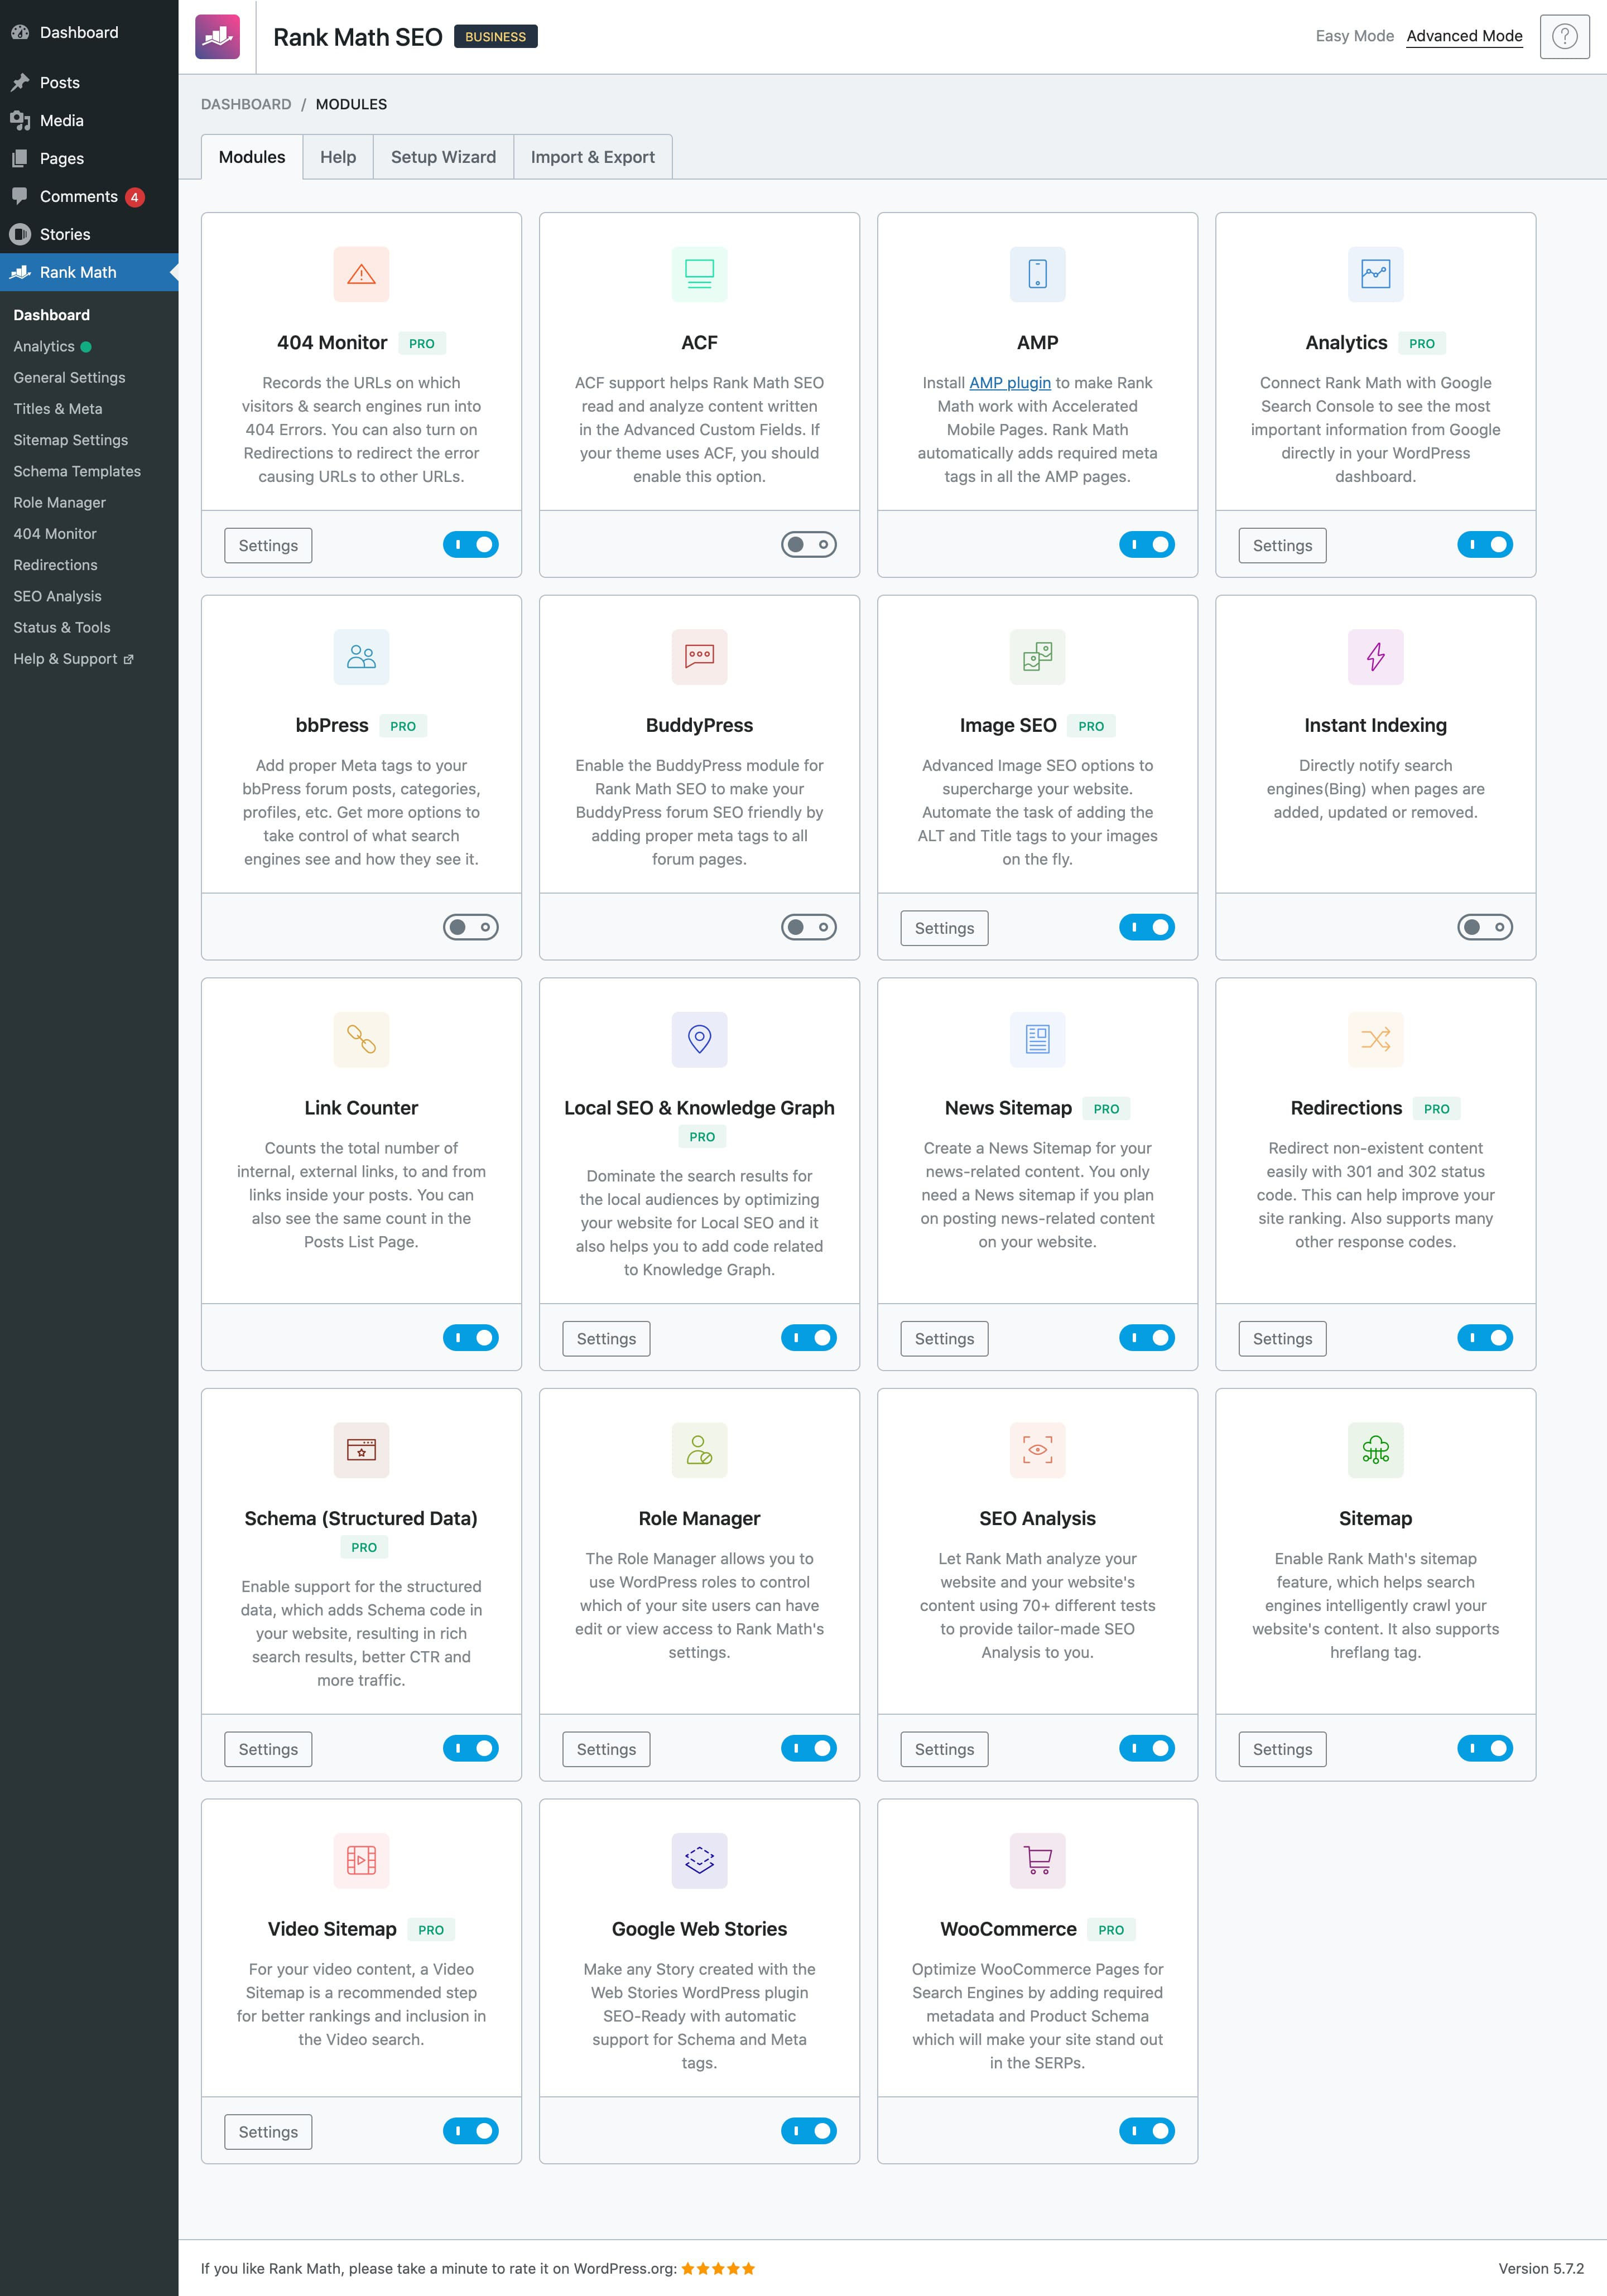Switch to the Setup Wizard tab
Screen dimensions: 1607x2296
(443, 157)
